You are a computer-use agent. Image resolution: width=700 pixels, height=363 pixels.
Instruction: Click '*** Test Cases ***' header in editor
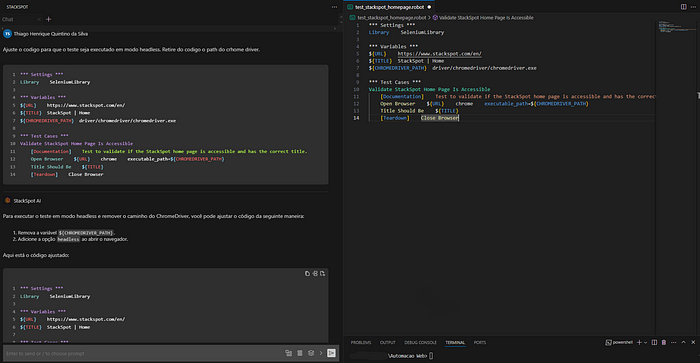click(x=395, y=82)
